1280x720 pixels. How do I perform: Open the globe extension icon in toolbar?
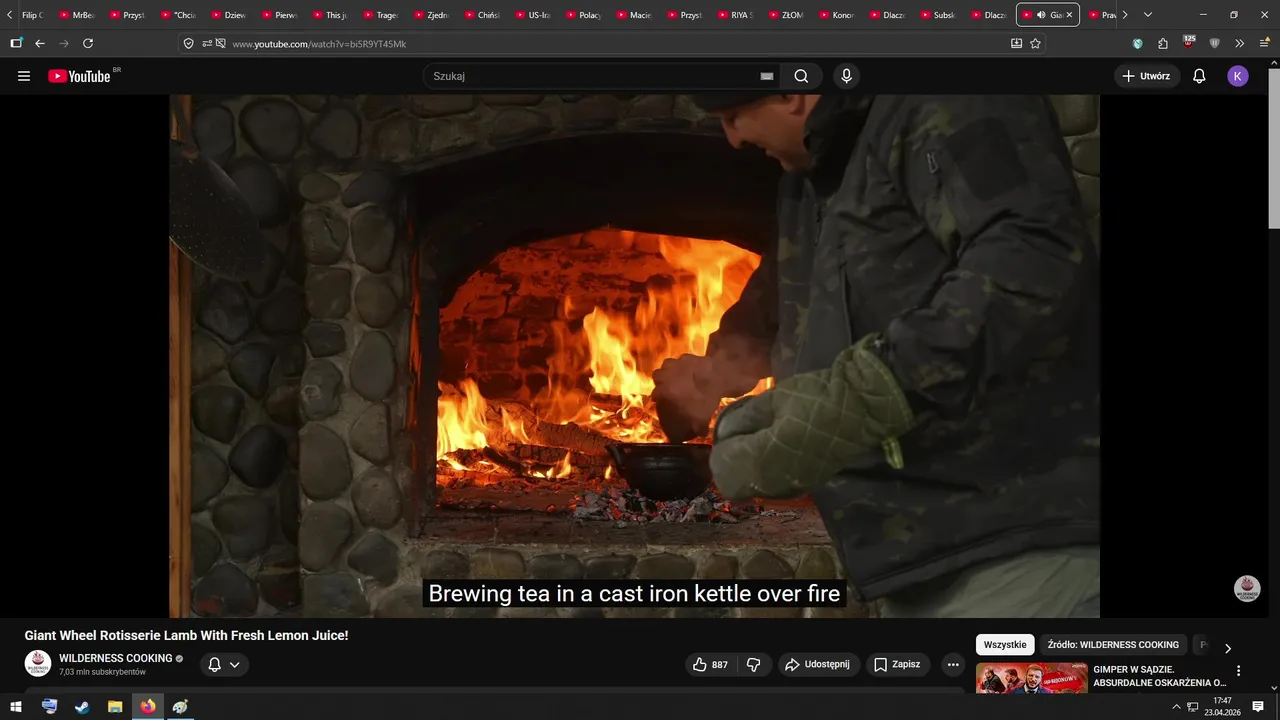[1138, 43]
